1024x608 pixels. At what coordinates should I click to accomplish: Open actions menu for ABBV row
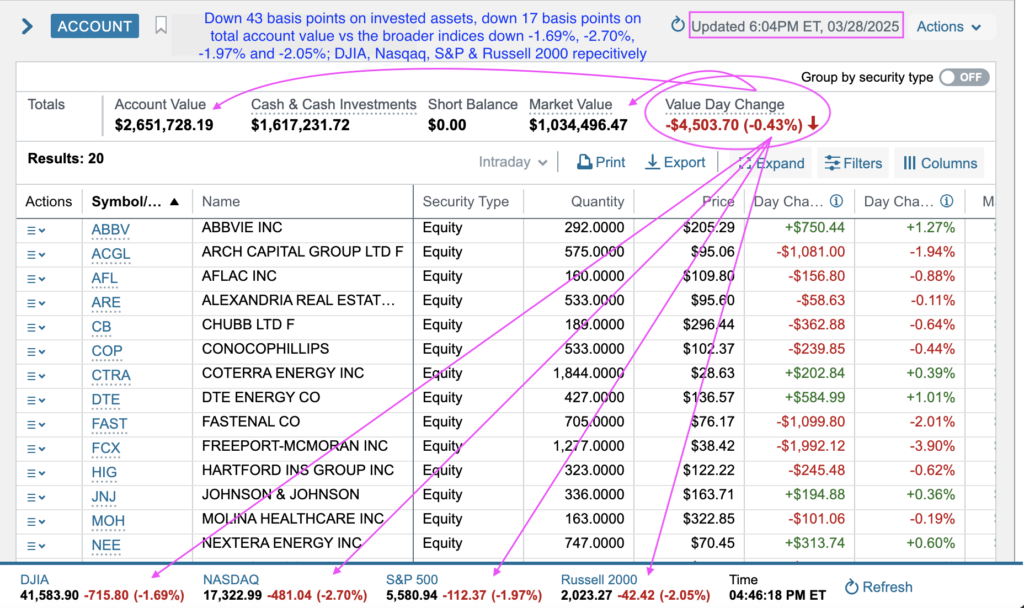coord(36,231)
